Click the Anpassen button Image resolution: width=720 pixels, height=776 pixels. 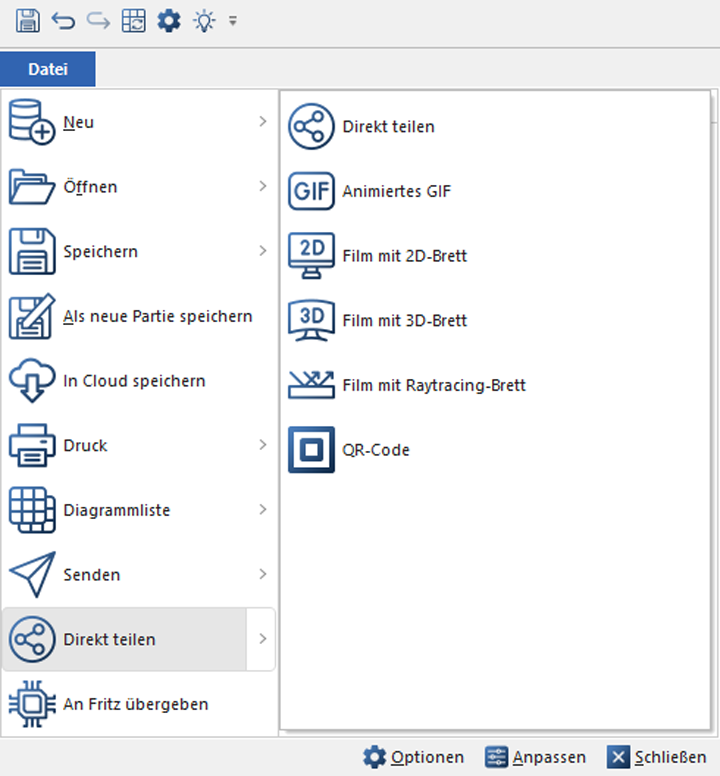[x=535, y=757]
